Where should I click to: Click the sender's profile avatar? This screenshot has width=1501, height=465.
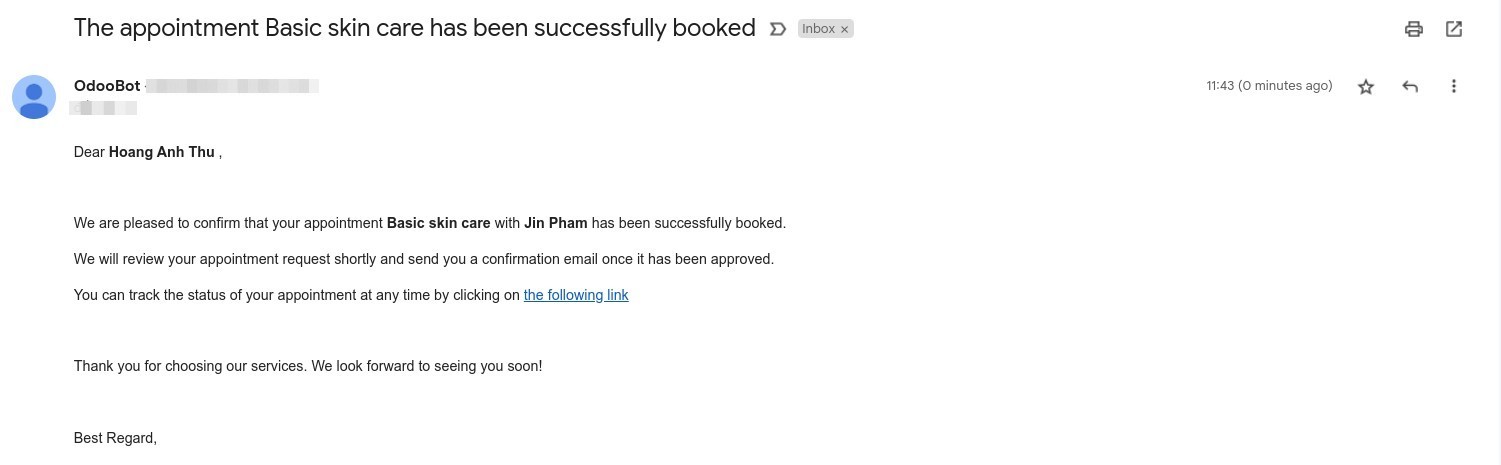pyautogui.click(x=33, y=97)
